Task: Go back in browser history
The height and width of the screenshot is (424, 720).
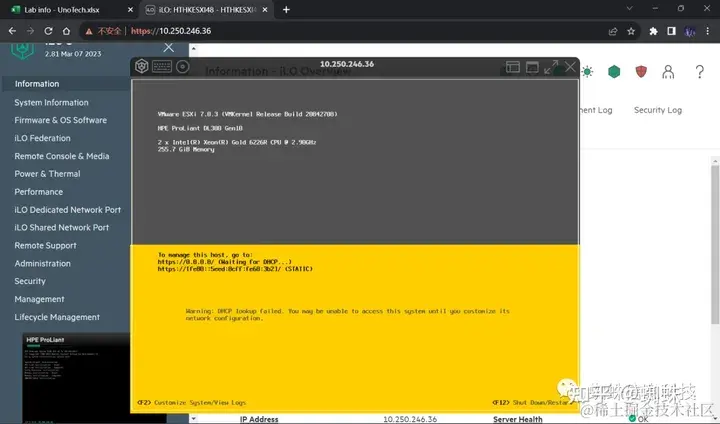Action: pos(12,31)
